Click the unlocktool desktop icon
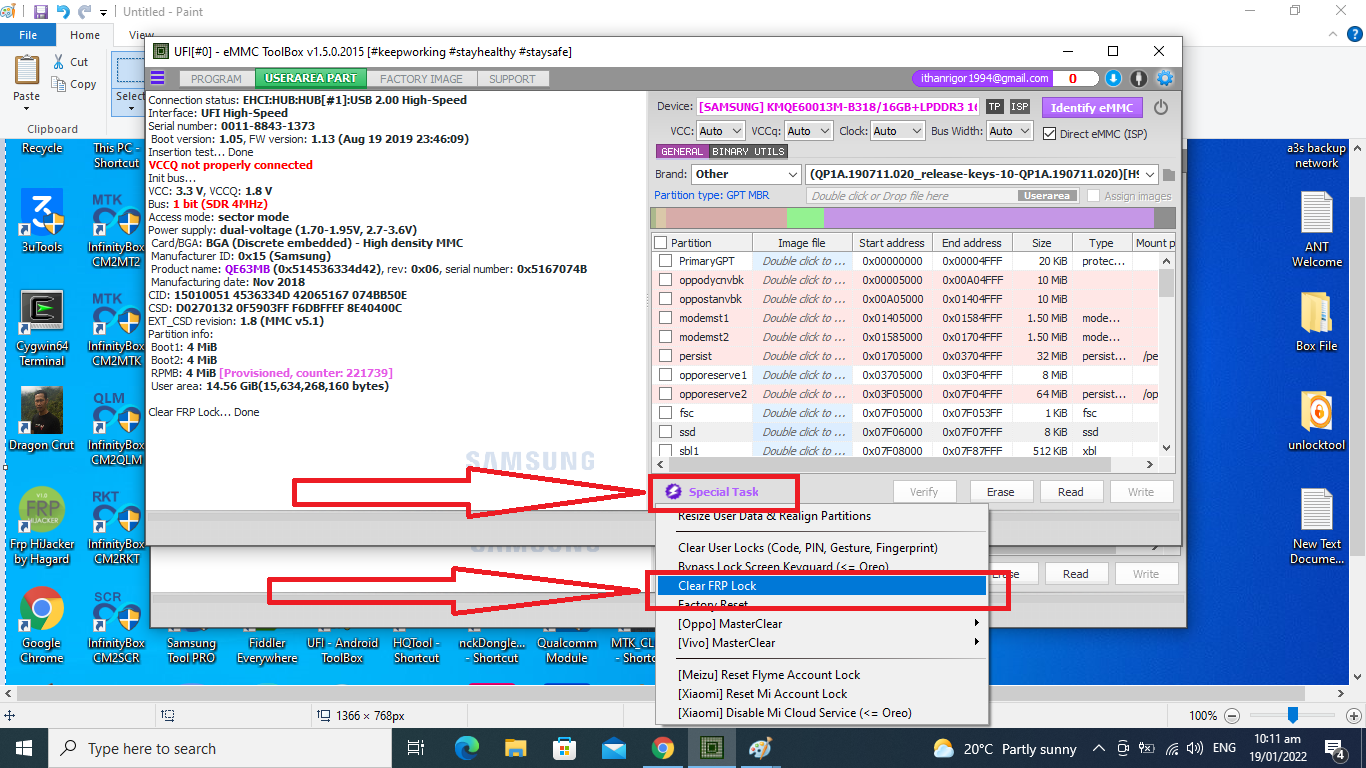Image resolution: width=1366 pixels, height=768 pixels. point(1317,420)
